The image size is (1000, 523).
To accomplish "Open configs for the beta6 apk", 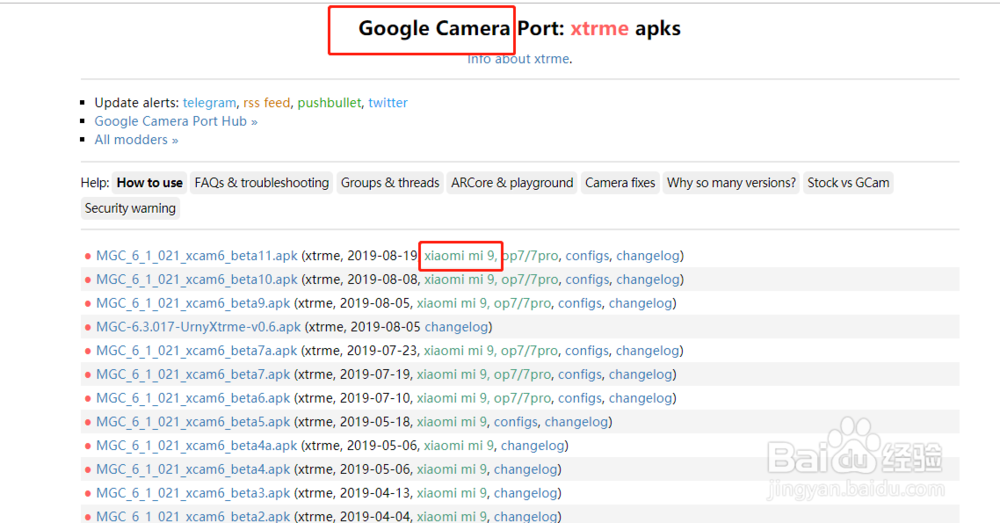I will click(580, 398).
